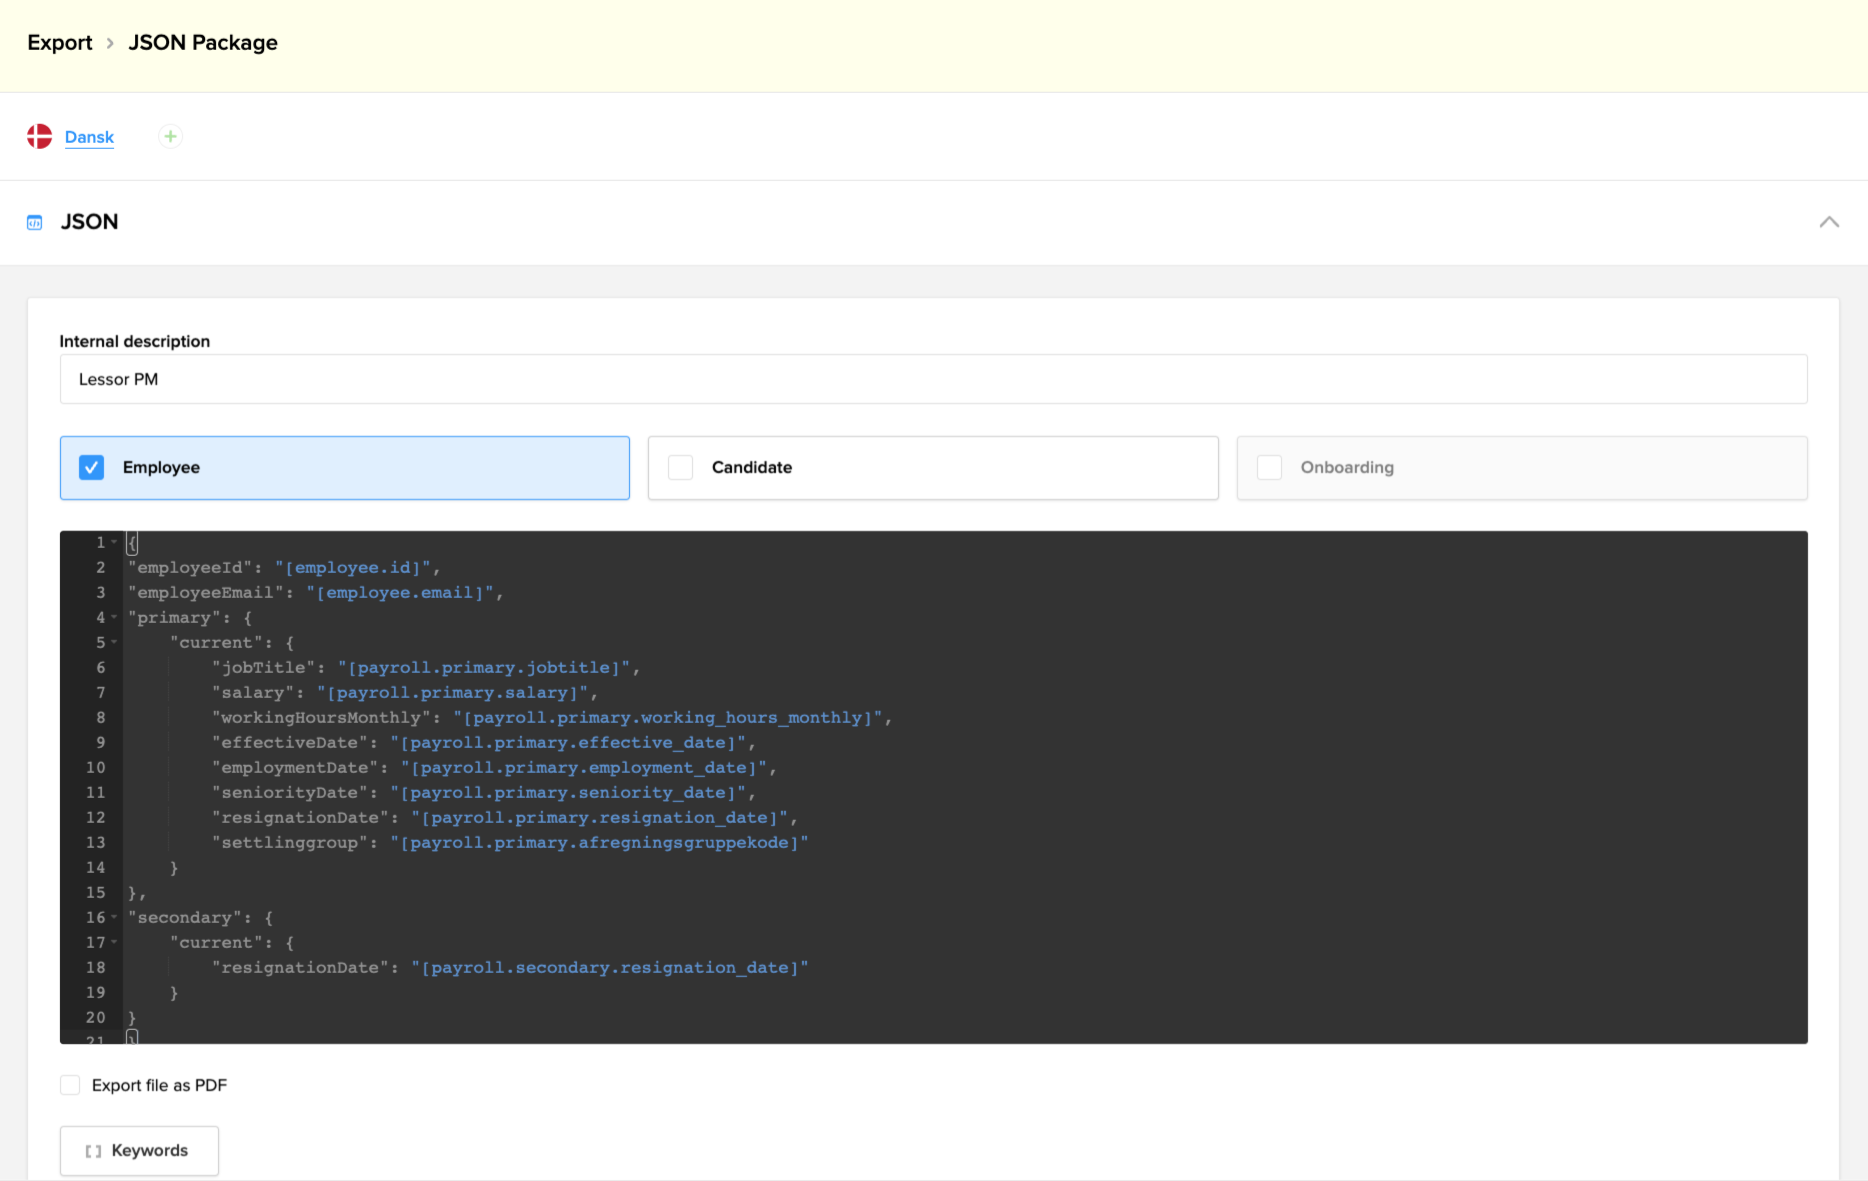Fold the code block at line 1
The width and height of the screenshot is (1868, 1181).
114,542
